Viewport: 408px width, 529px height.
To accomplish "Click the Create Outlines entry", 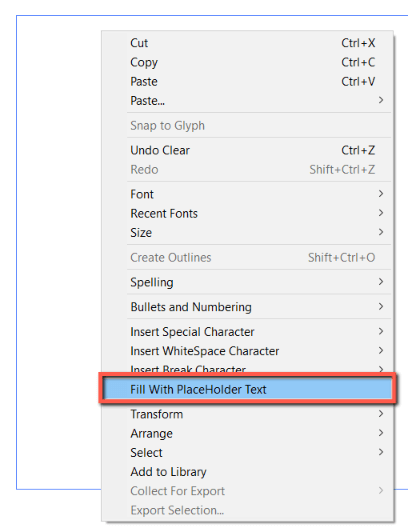I will click(247, 257).
